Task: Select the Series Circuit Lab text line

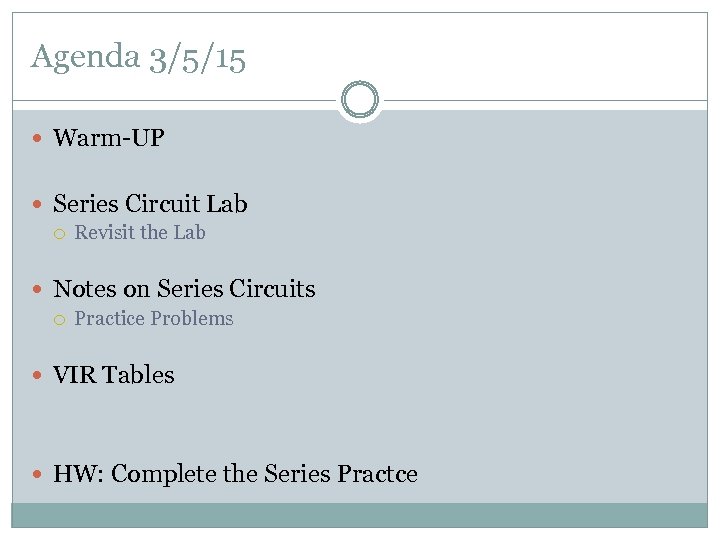Action: (150, 204)
